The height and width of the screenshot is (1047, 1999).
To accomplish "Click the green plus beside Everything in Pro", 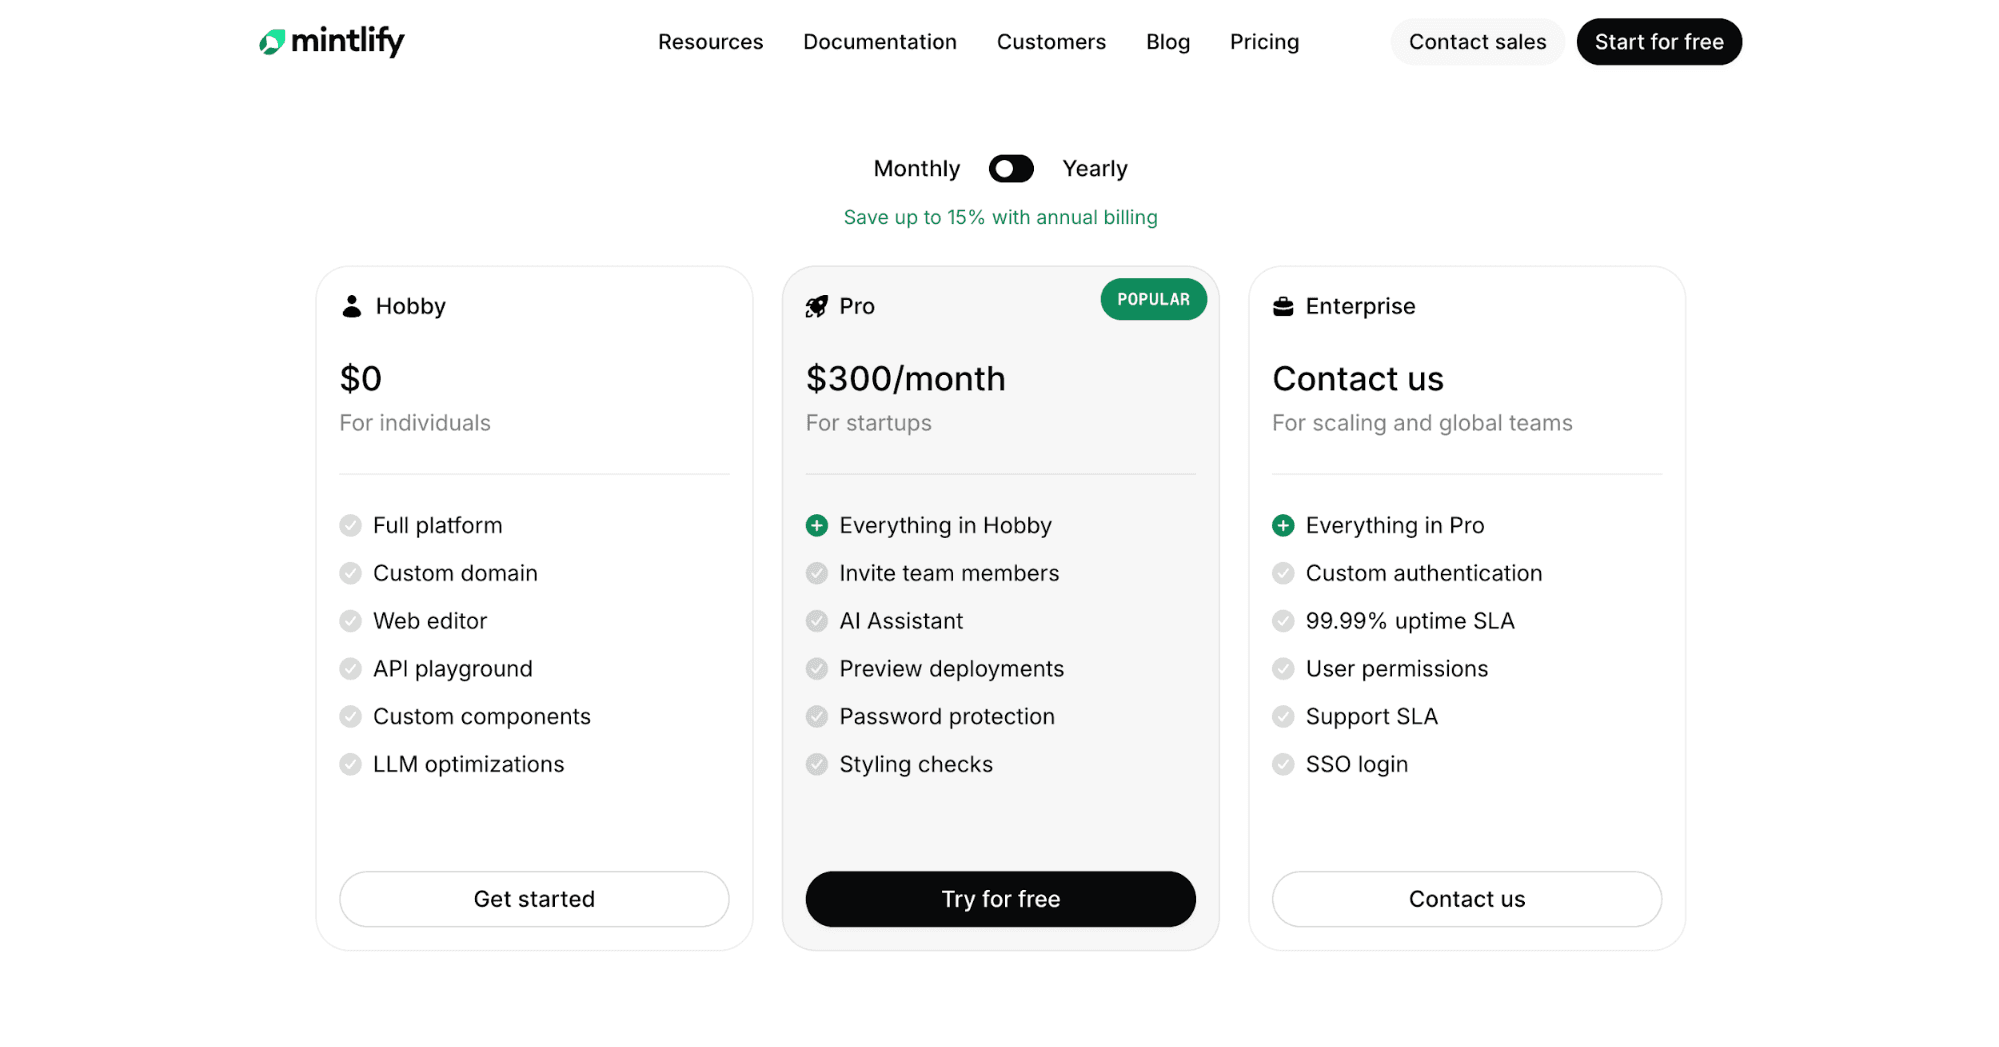I will pyautogui.click(x=1283, y=525).
